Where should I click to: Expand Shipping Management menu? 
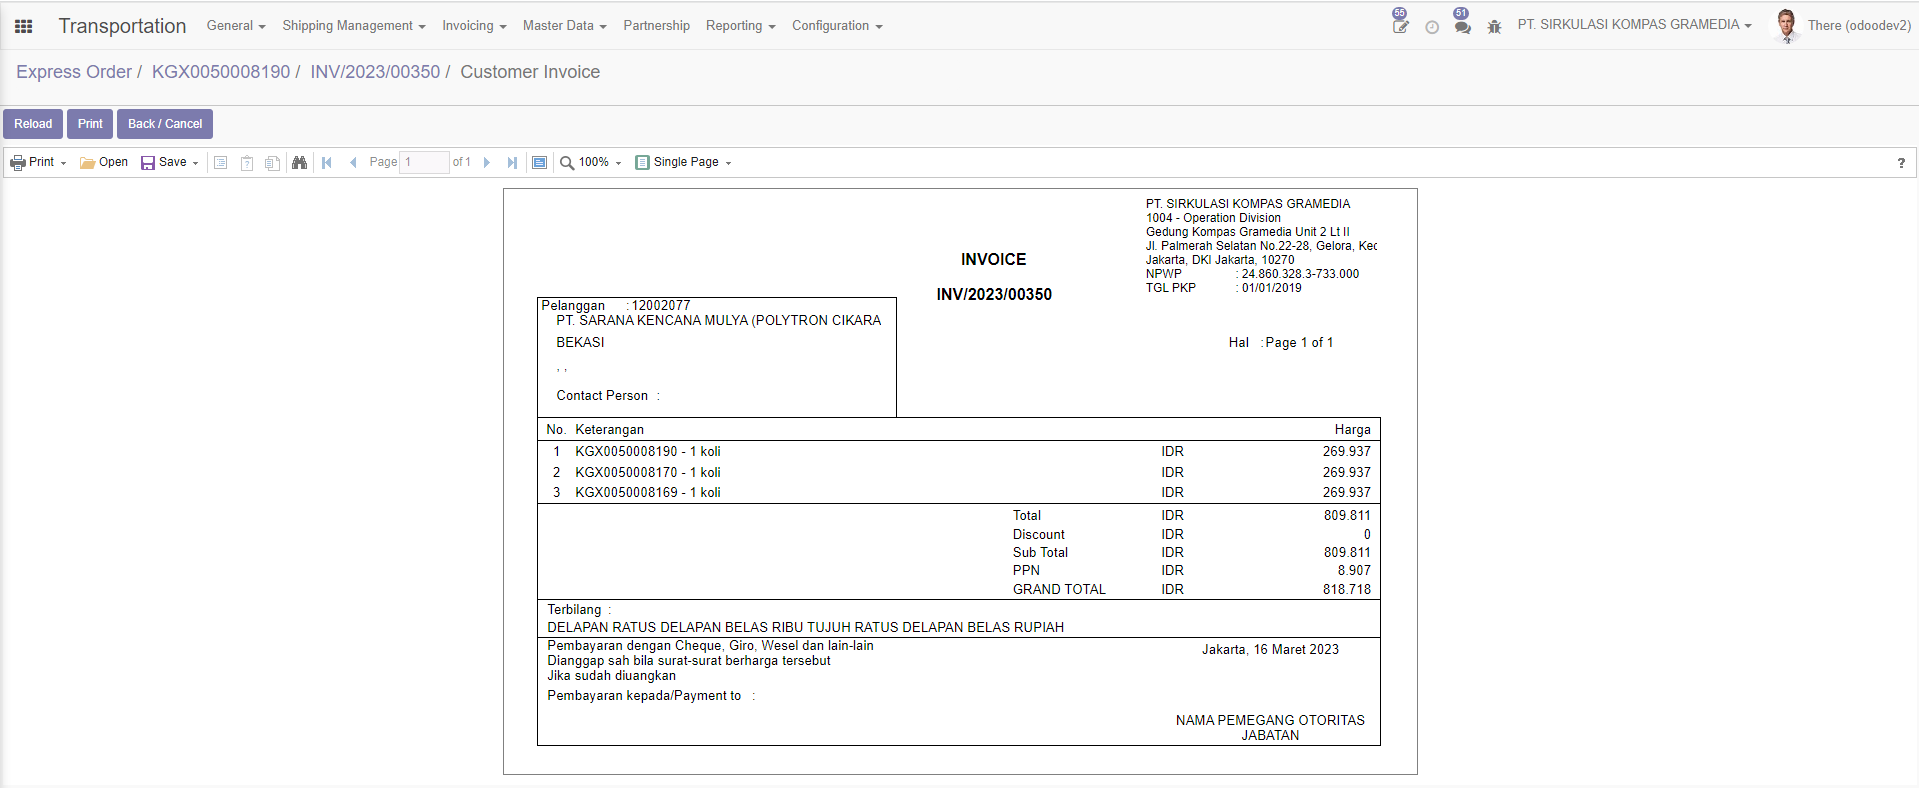(354, 26)
